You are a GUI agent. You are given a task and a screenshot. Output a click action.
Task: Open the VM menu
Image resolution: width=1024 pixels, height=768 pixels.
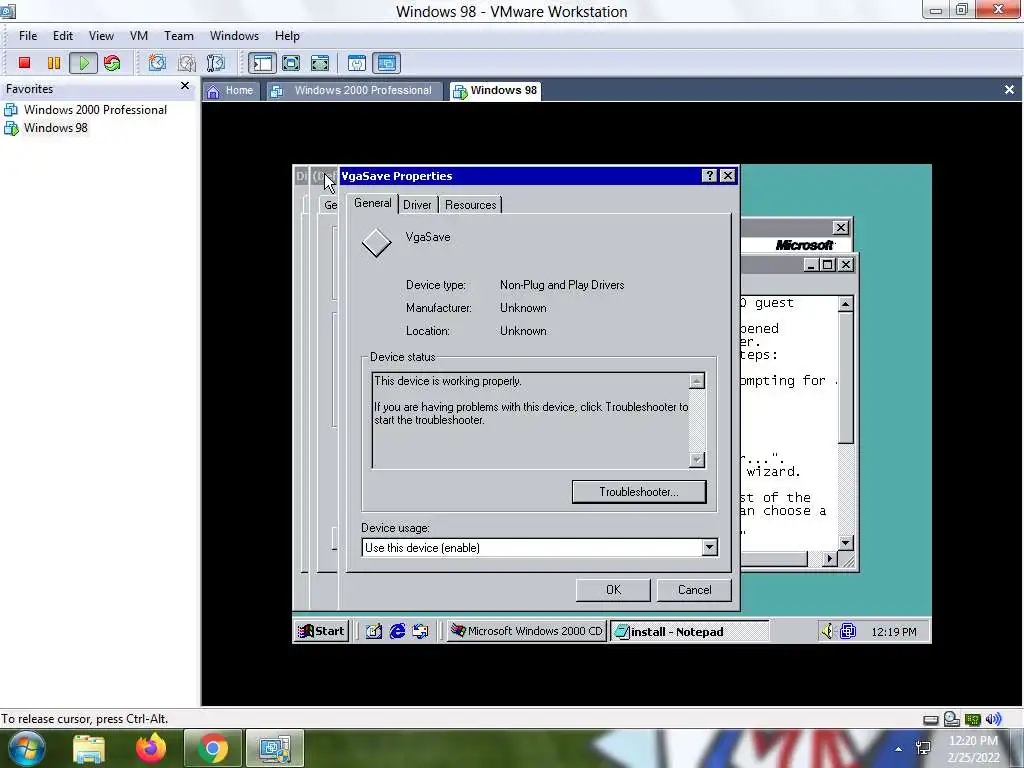(138, 36)
